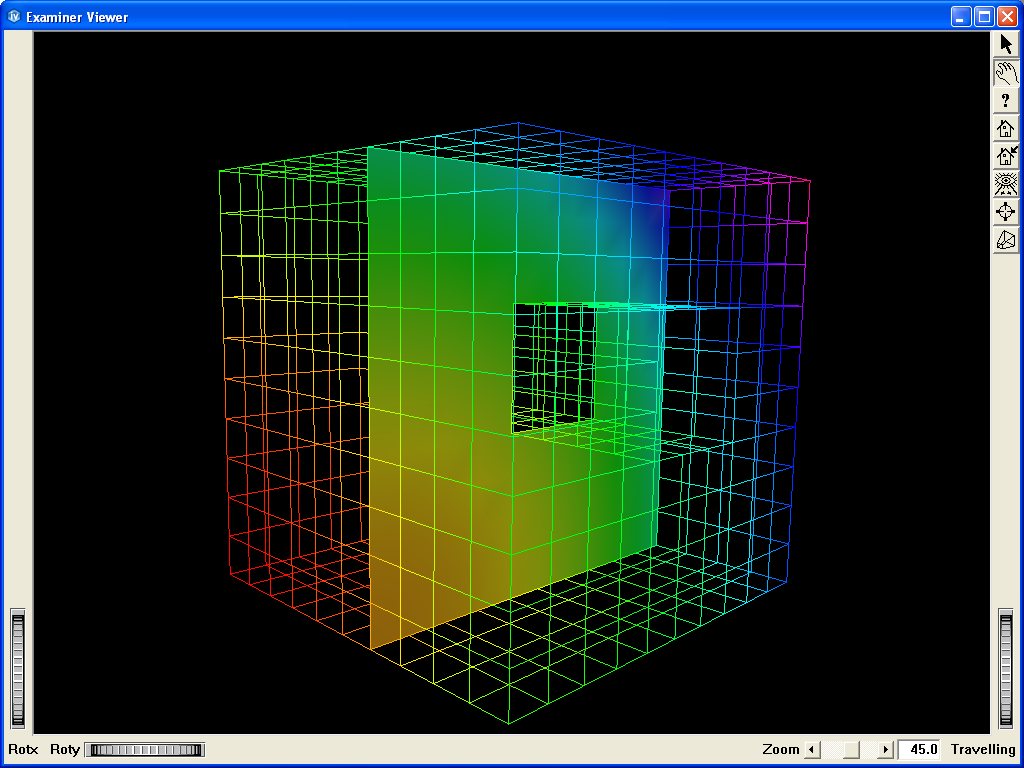Click the Zoom slider thumb

[850, 750]
